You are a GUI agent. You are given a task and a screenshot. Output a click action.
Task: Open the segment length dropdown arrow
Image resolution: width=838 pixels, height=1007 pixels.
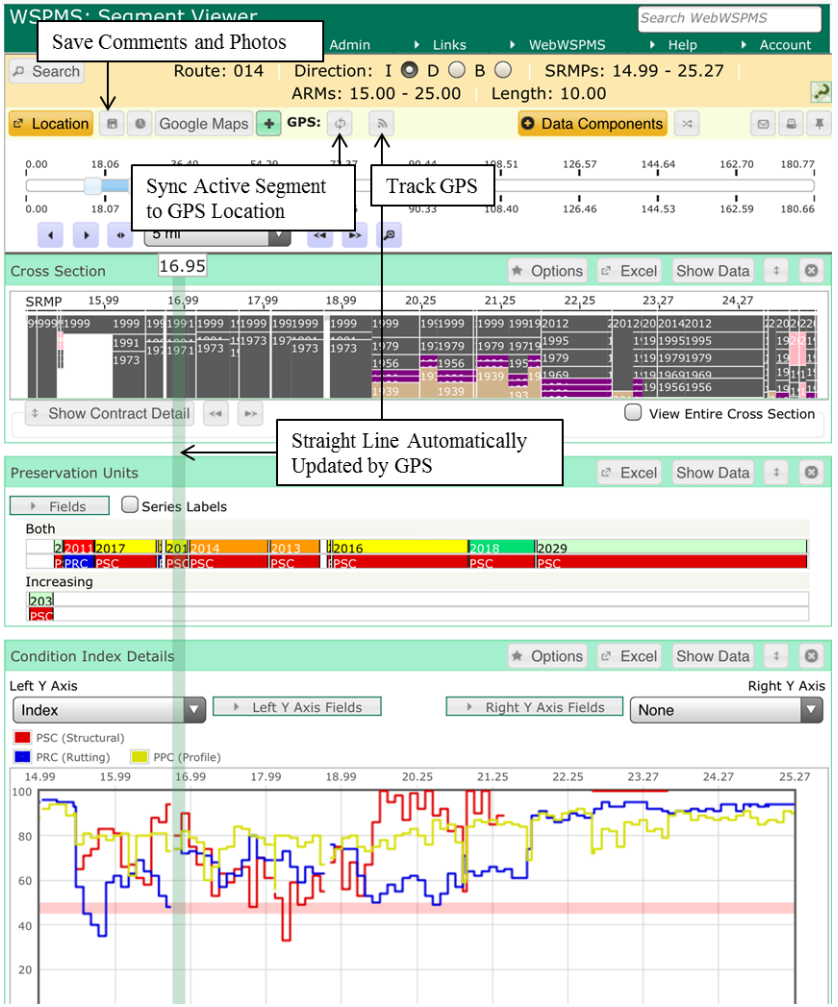(279, 236)
